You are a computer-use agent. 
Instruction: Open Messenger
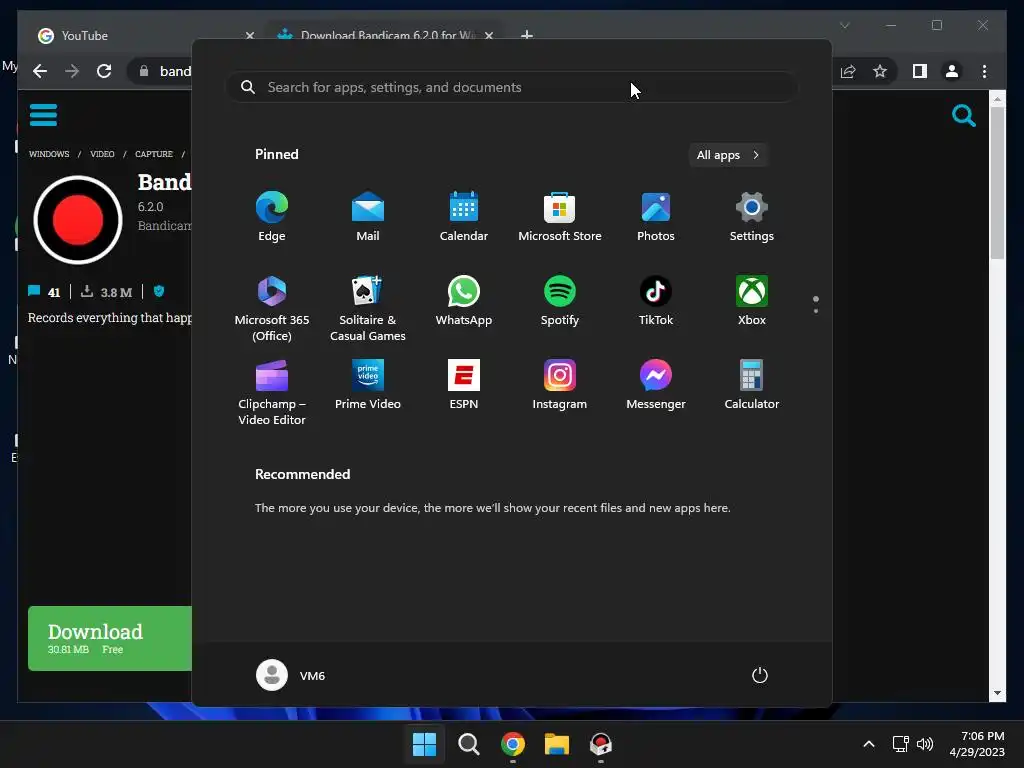click(x=656, y=385)
